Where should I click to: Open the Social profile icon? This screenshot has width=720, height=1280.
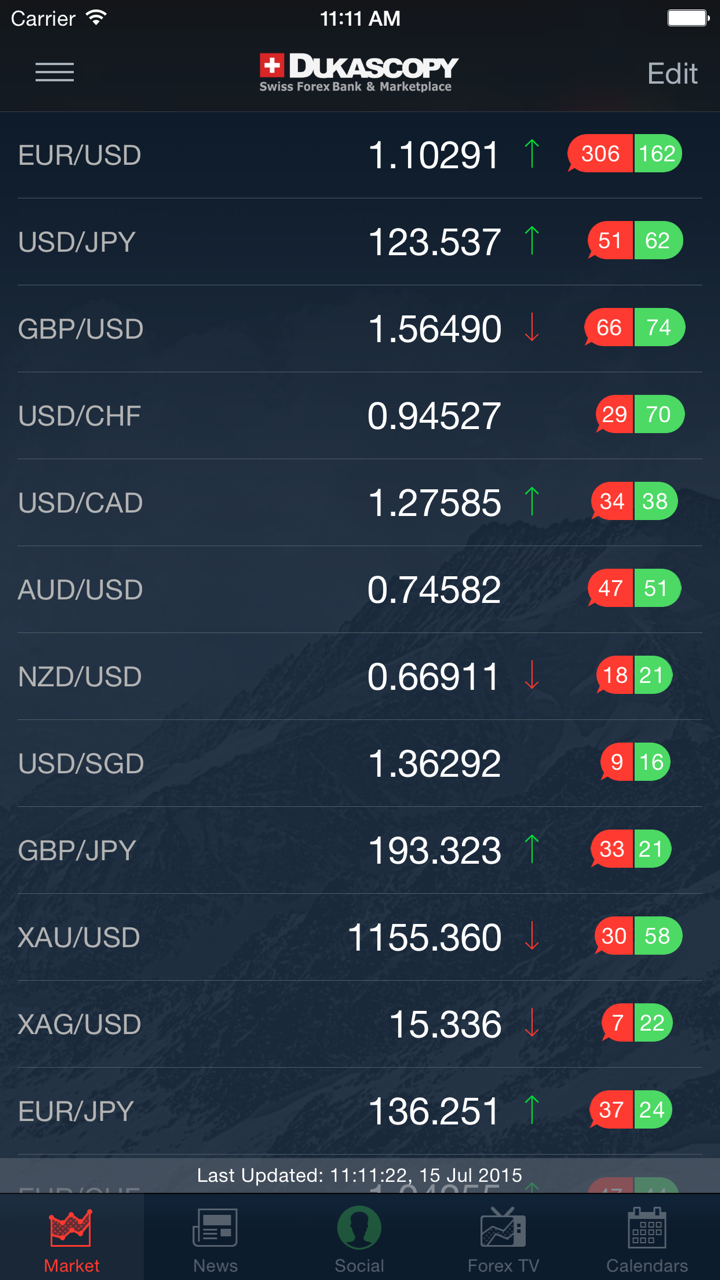point(359,1228)
